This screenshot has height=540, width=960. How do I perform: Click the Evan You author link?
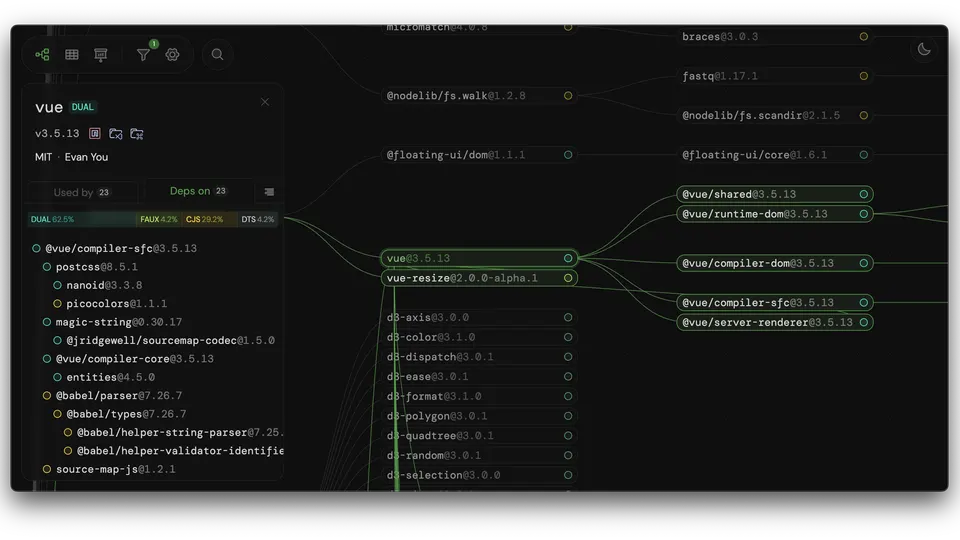[86, 157]
